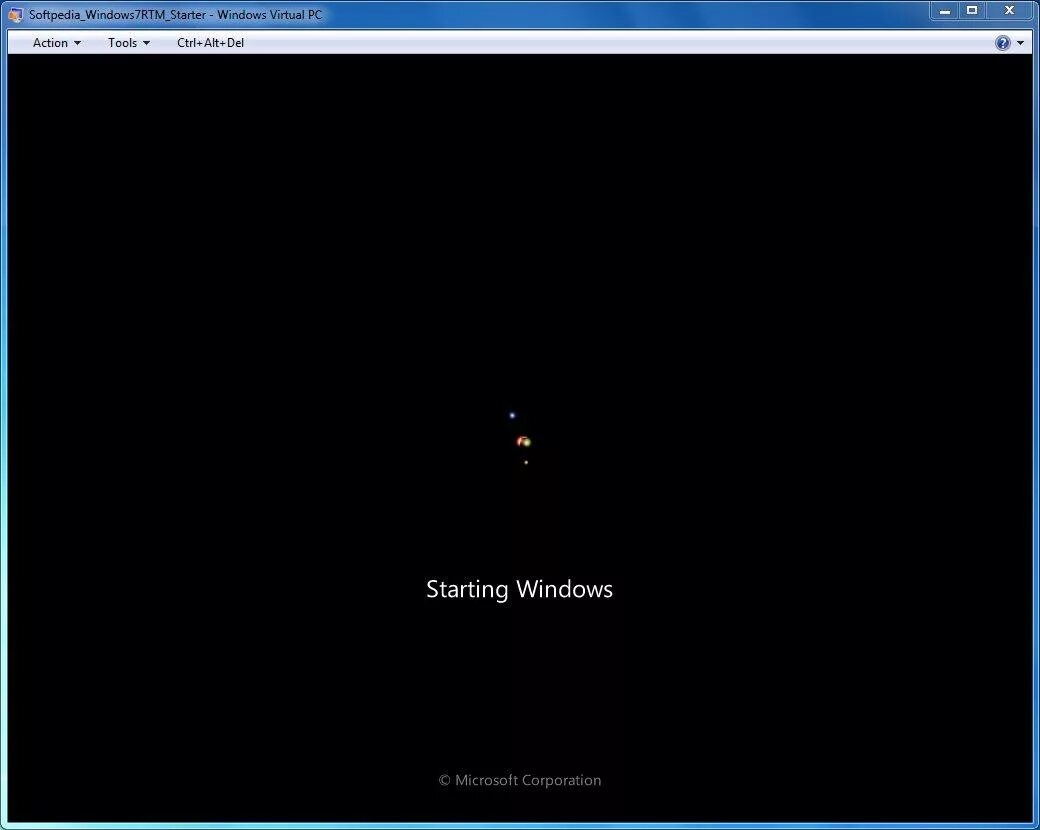Send Ctrl+Alt+Del to the virtual machine

coord(210,42)
